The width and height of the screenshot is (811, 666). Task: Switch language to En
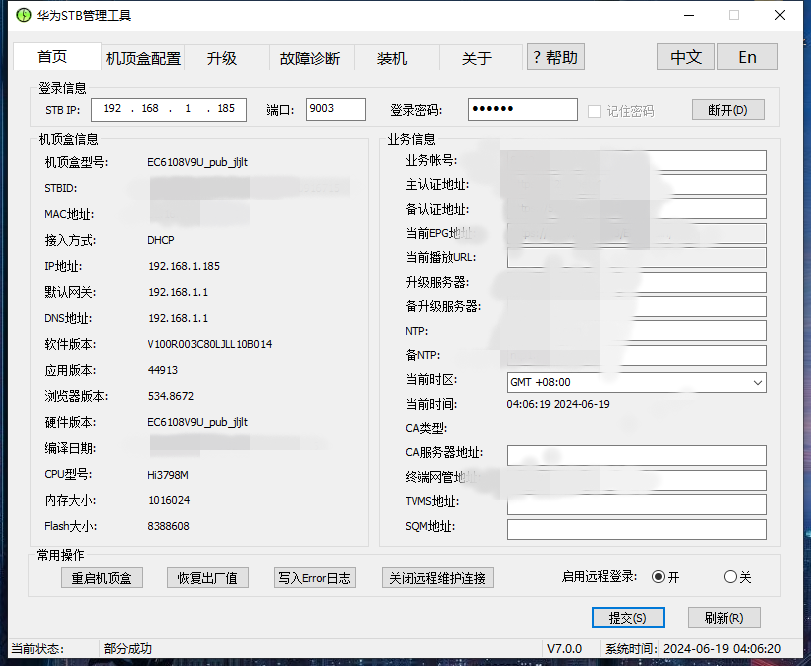click(747, 57)
